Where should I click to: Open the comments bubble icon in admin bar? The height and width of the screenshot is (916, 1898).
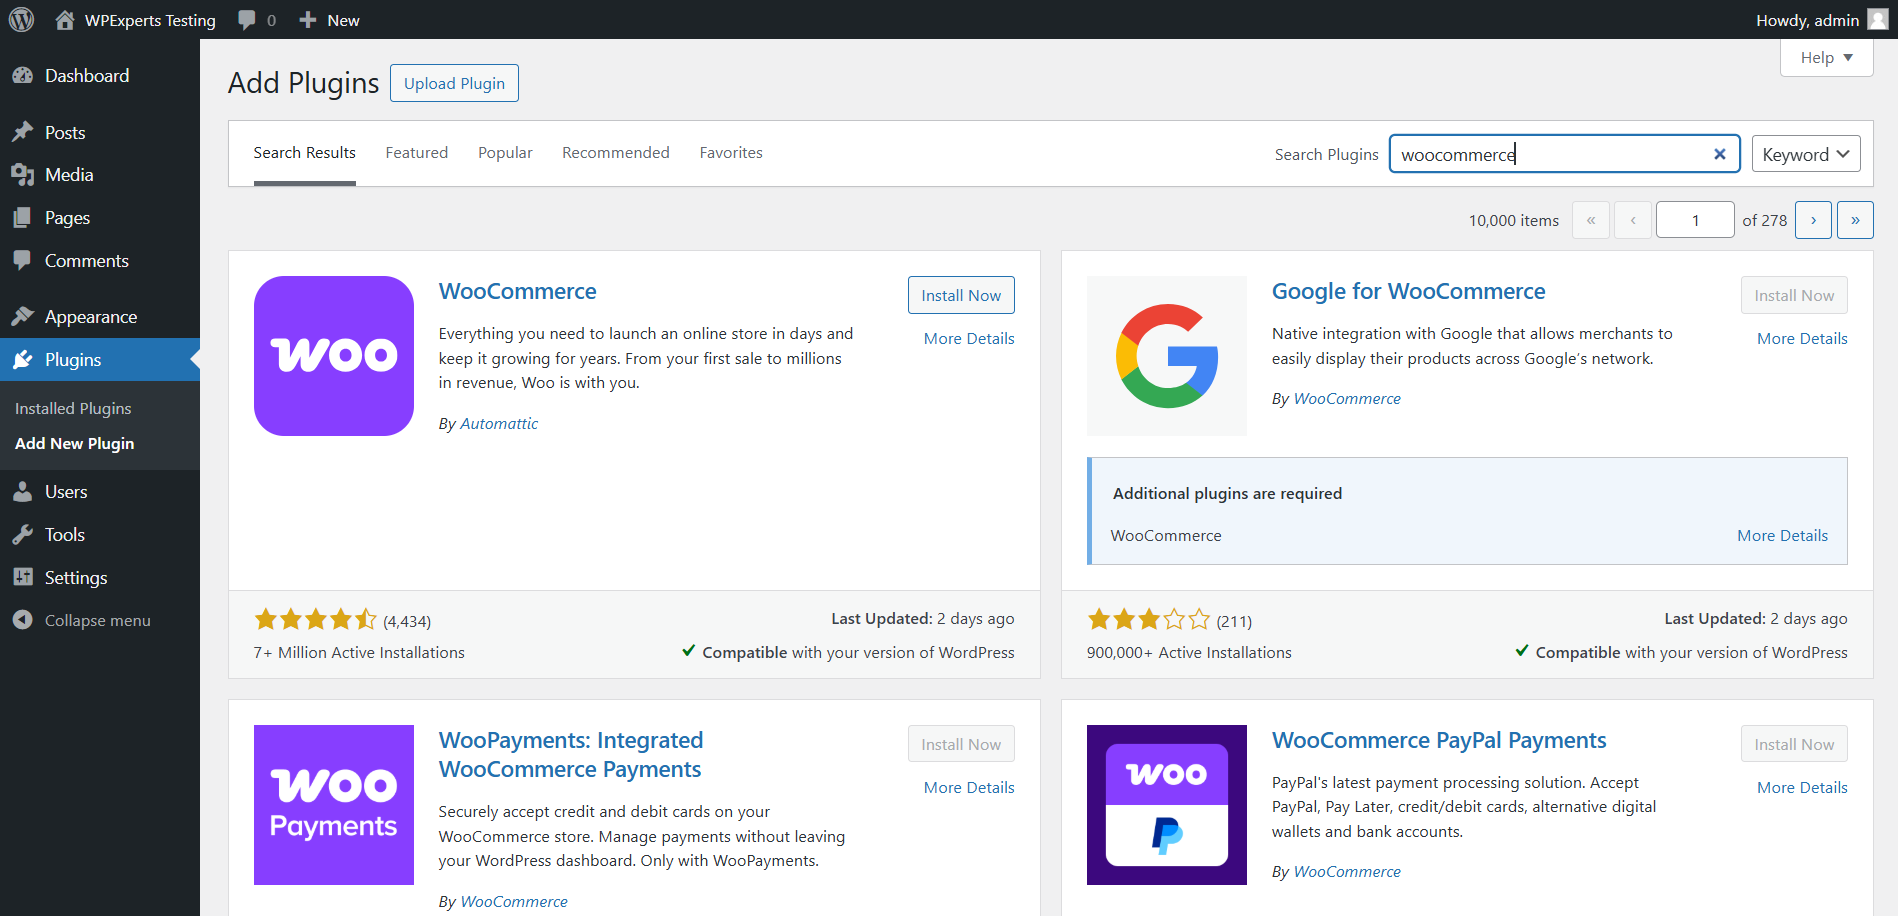click(247, 20)
